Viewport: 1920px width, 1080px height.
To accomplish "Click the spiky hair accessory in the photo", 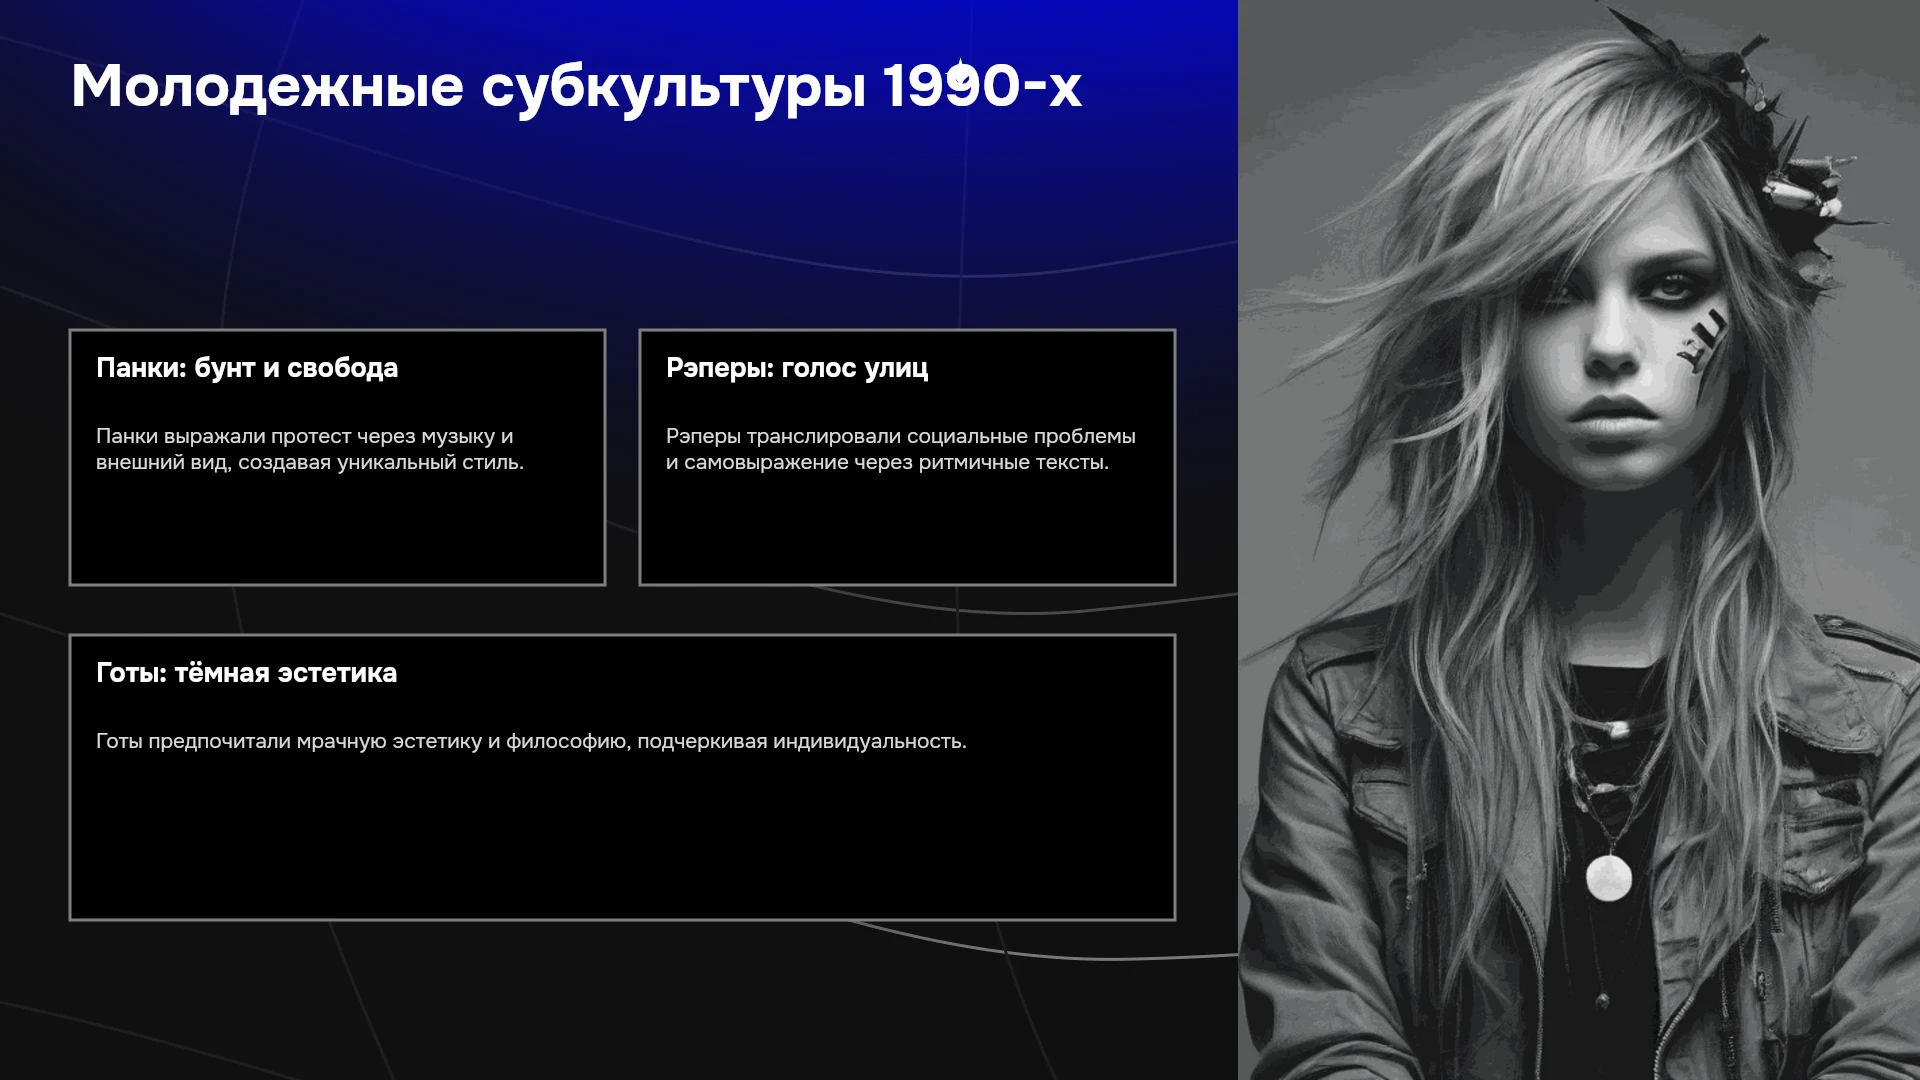I will pos(1790,150).
